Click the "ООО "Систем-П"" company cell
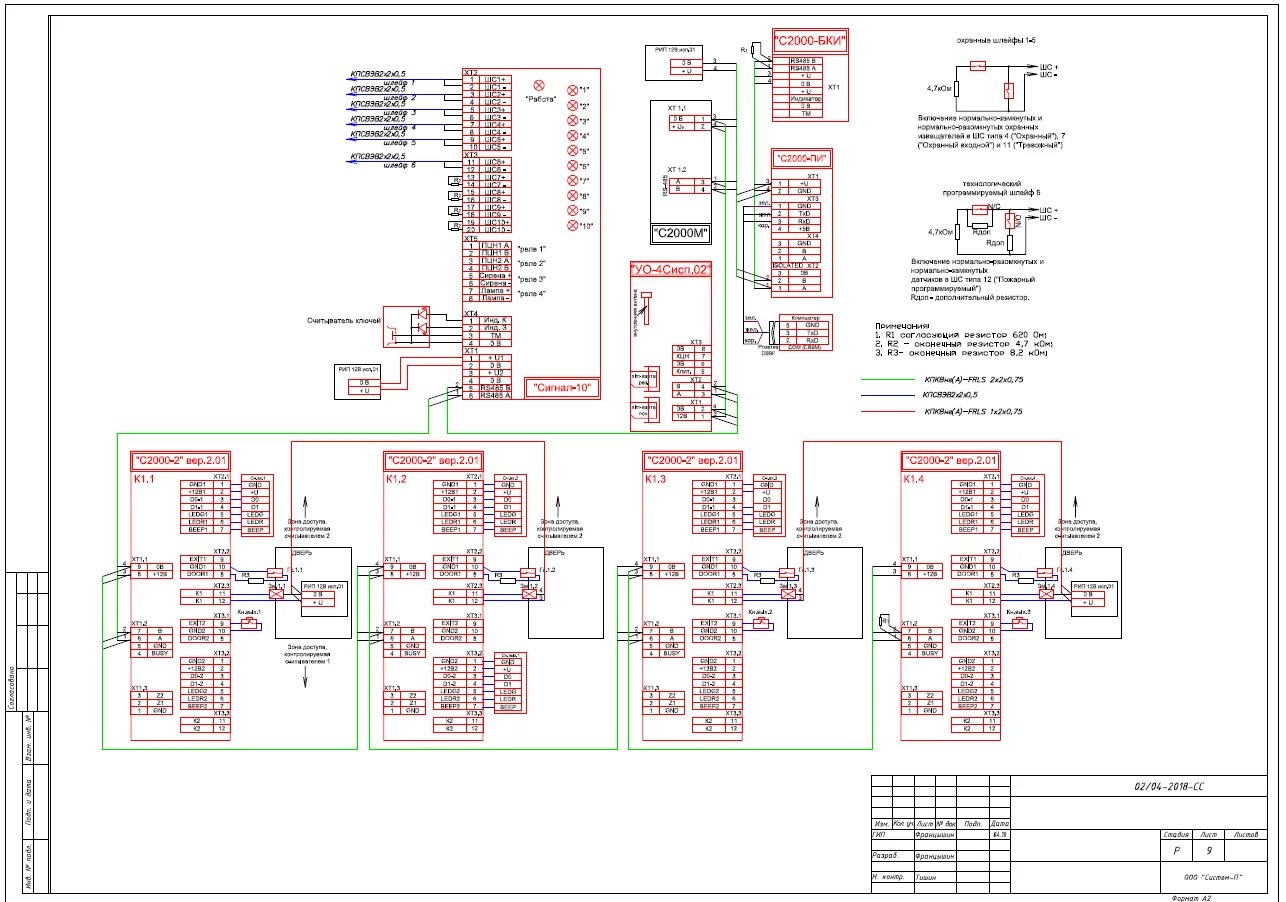 1212,877
